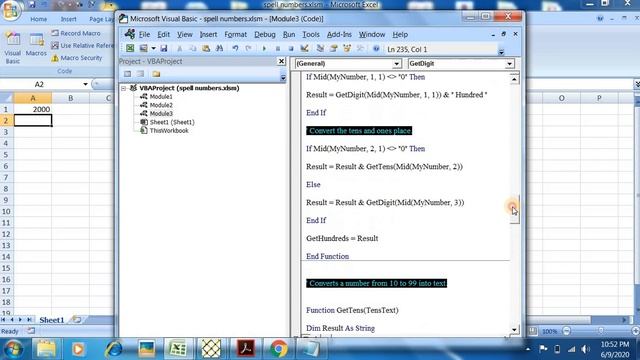Click the View Microsoft Excel toolbar icon

(x=130, y=49)
